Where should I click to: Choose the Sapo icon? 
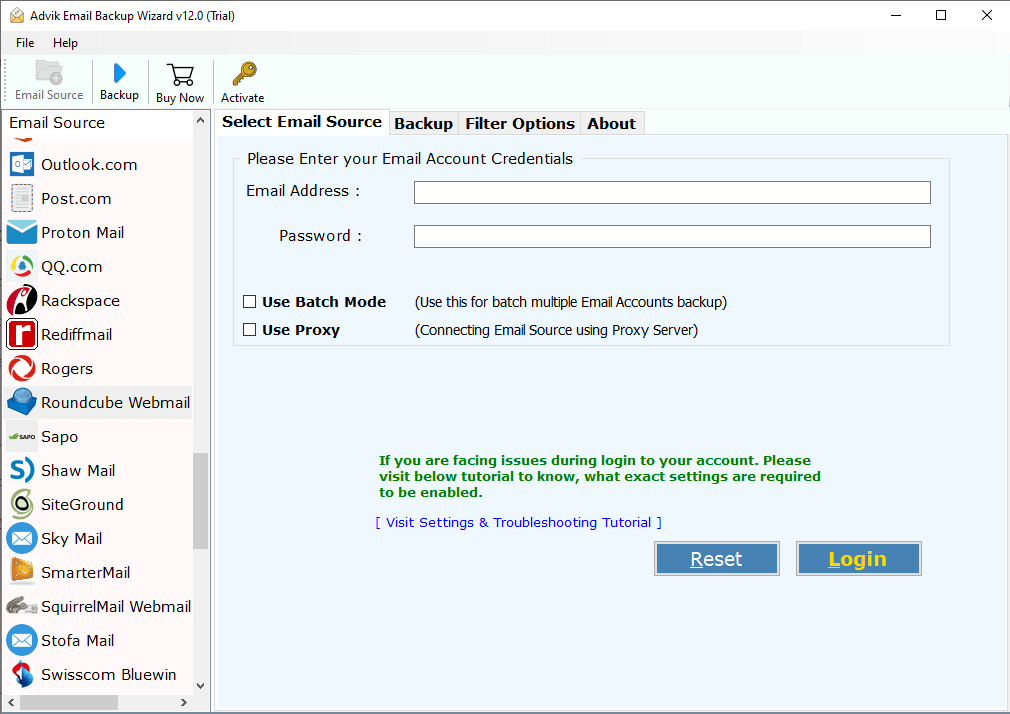tap(22, 436)
